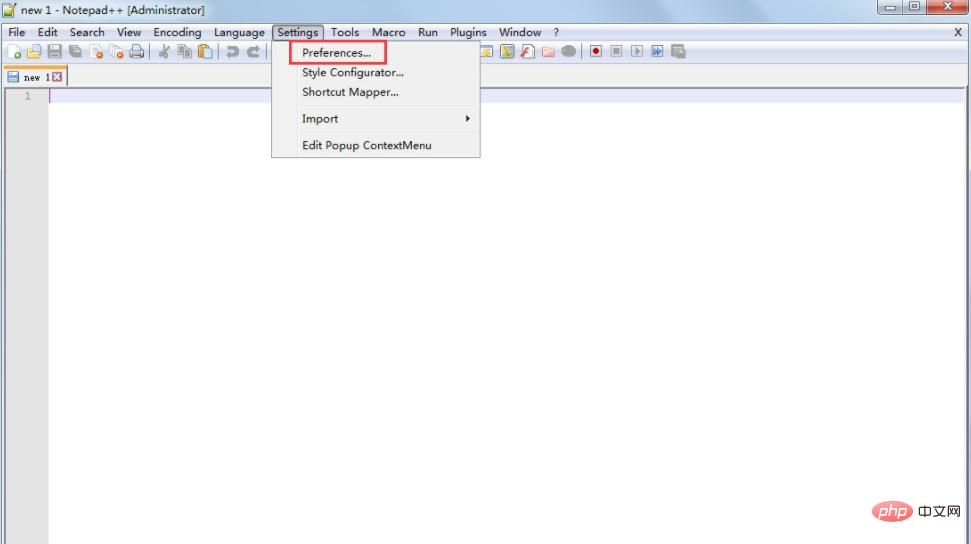The width and height of the screenshot is (971, 544).
Task: Select Shortcut Mapper... menu entry
Action: pos(376,92)
